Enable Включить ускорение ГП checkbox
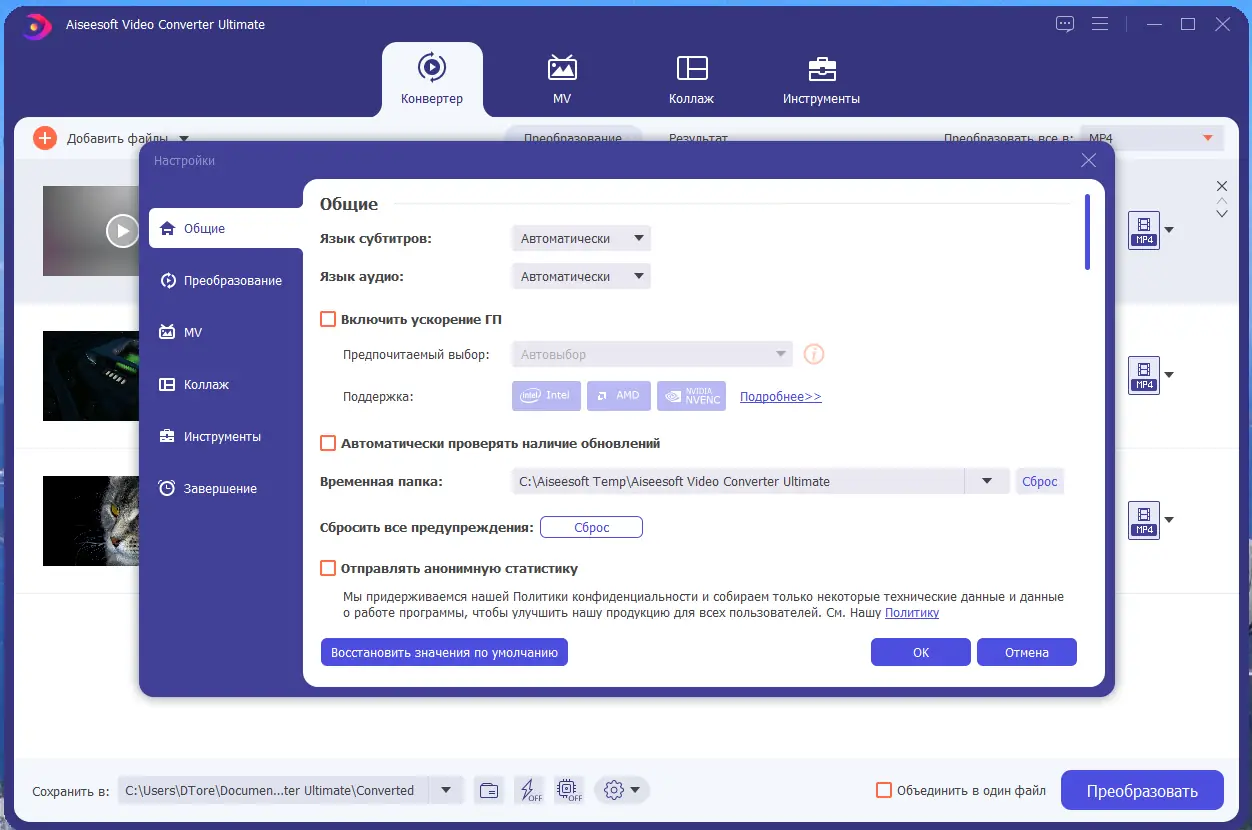 (x=328, y=320)
